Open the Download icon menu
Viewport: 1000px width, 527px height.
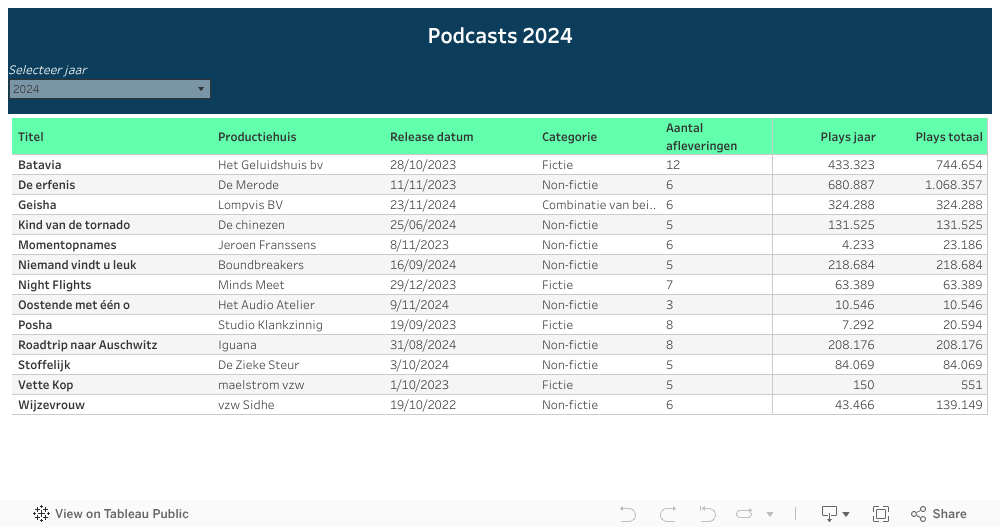click(835, 514)
